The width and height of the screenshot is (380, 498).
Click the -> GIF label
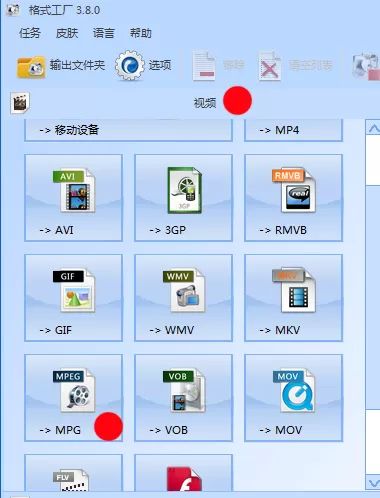[x=55, y=330]
